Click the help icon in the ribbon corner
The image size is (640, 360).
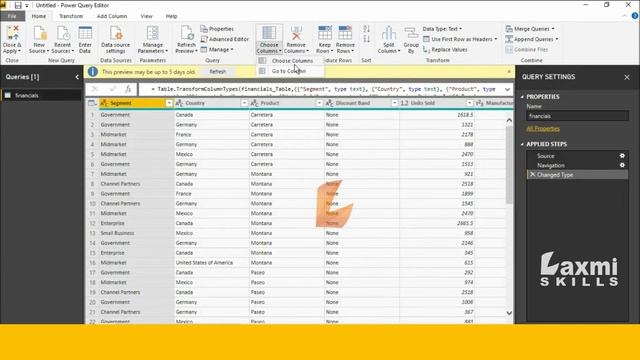point(635,16)
